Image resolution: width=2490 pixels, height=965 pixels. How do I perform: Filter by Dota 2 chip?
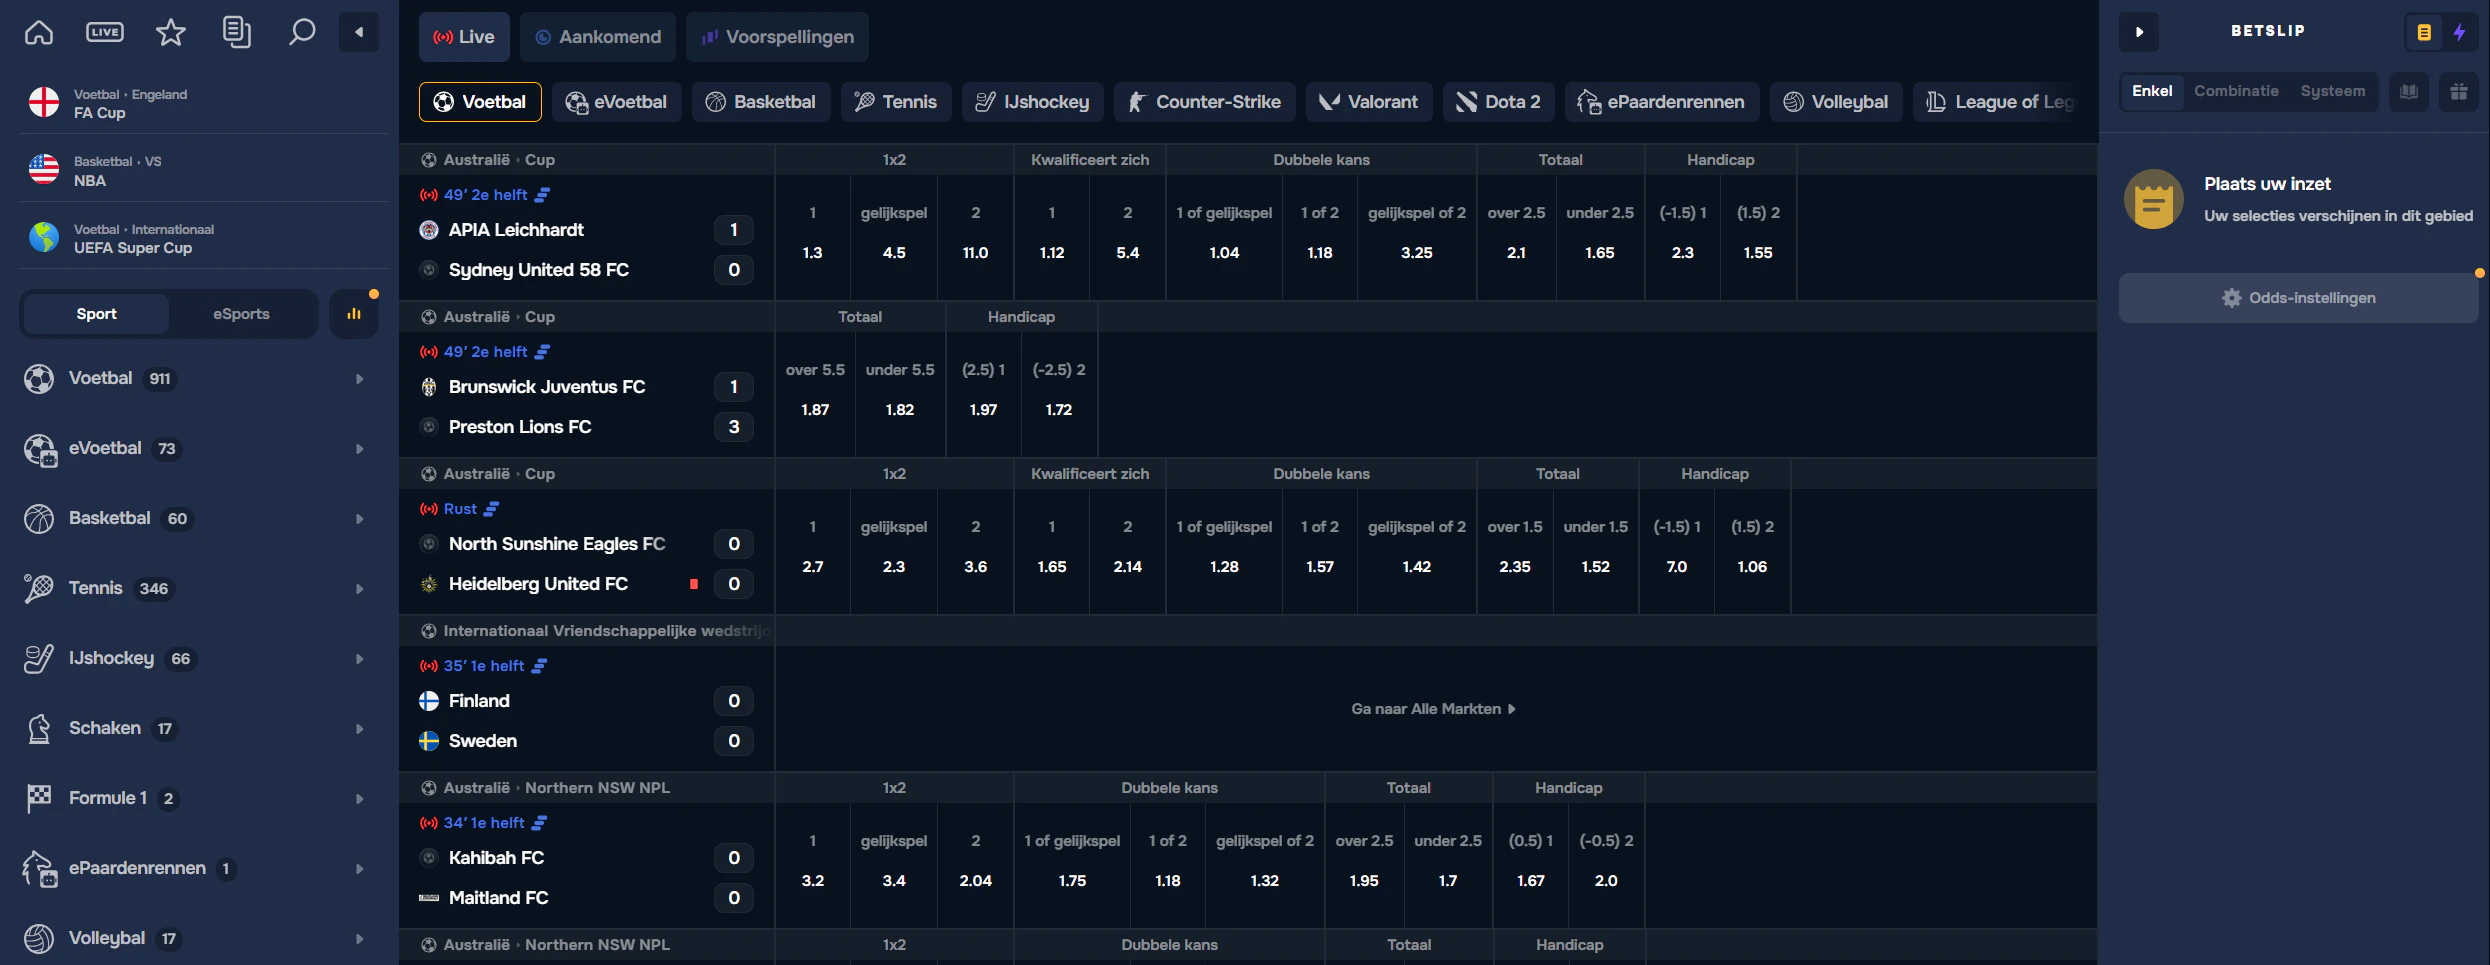click(x=1499, y=102)
